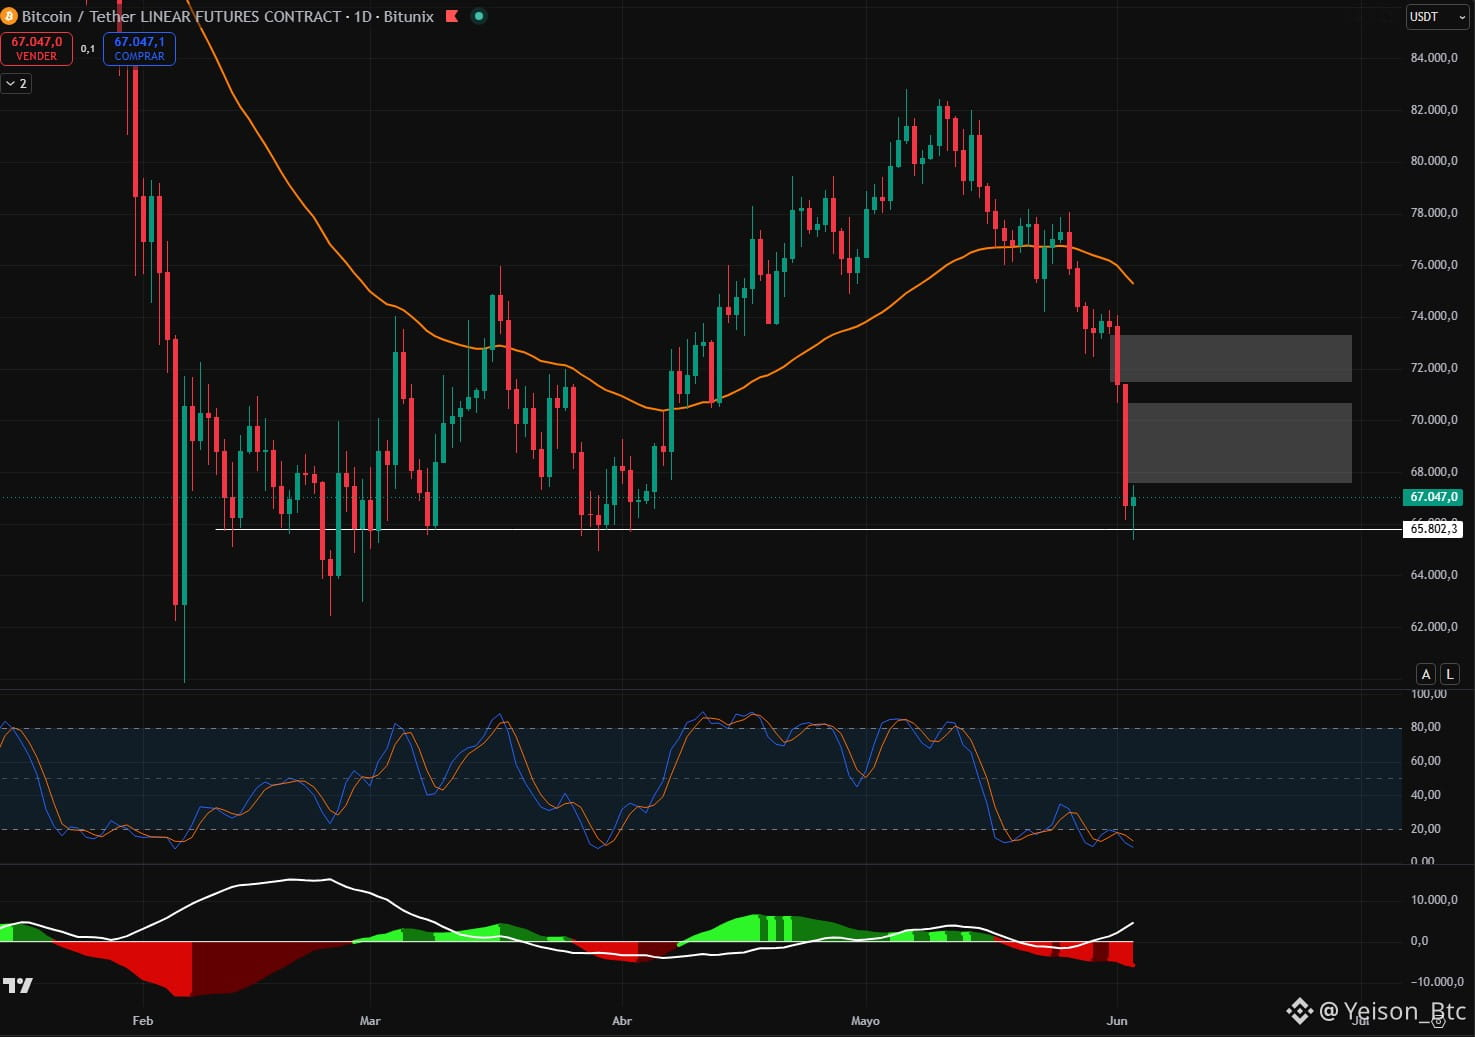The width and height of the screenshot is (1475, 1037).
Task: Click the 10.000,0 histogram scale label
Action: click(x=1434, y=900)
